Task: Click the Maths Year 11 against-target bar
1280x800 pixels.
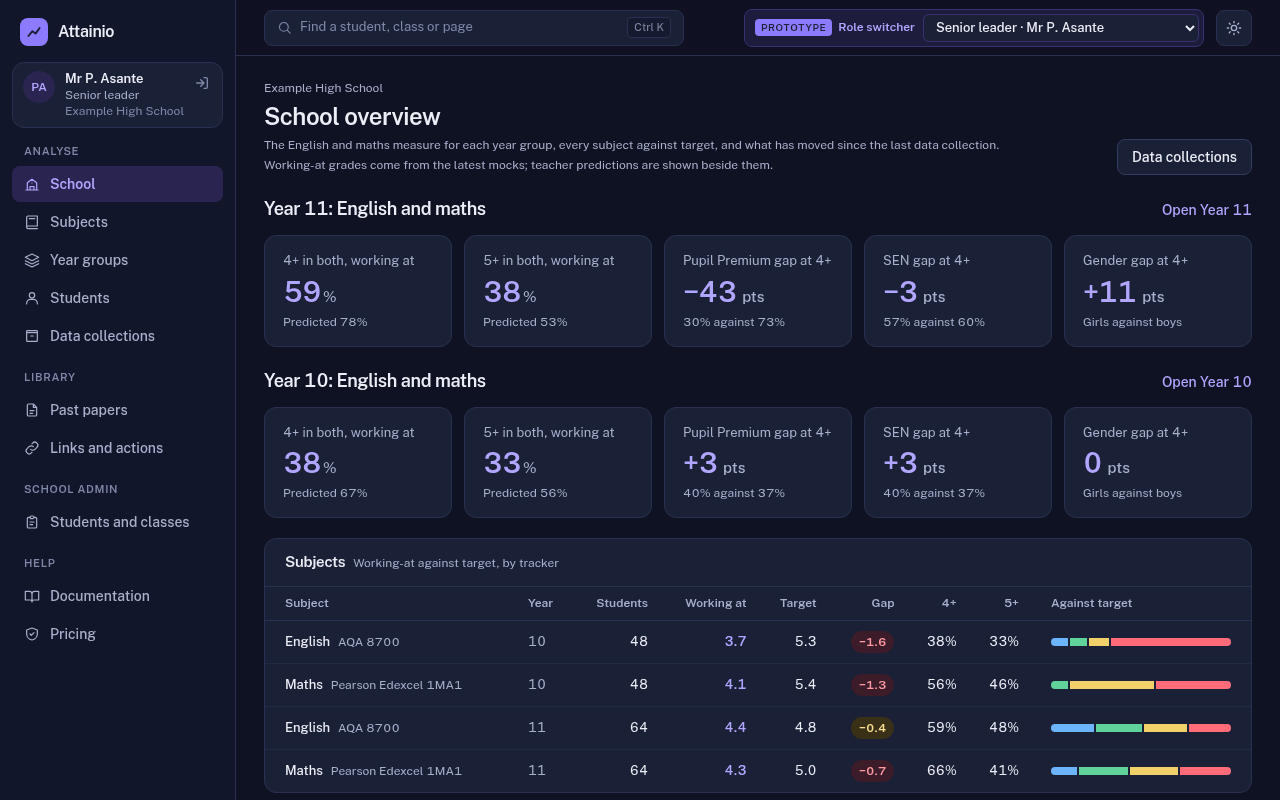Action: (1141, 771)
